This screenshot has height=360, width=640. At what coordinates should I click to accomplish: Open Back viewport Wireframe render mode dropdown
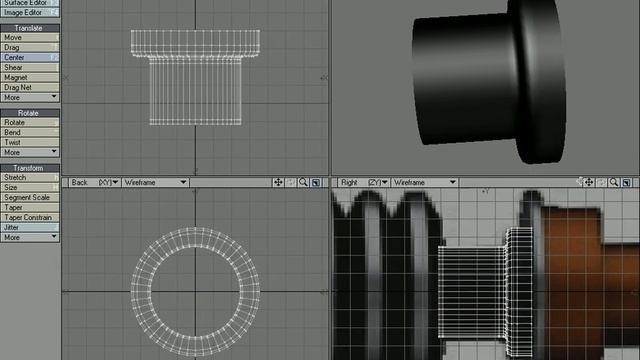(x=155, y=182)
